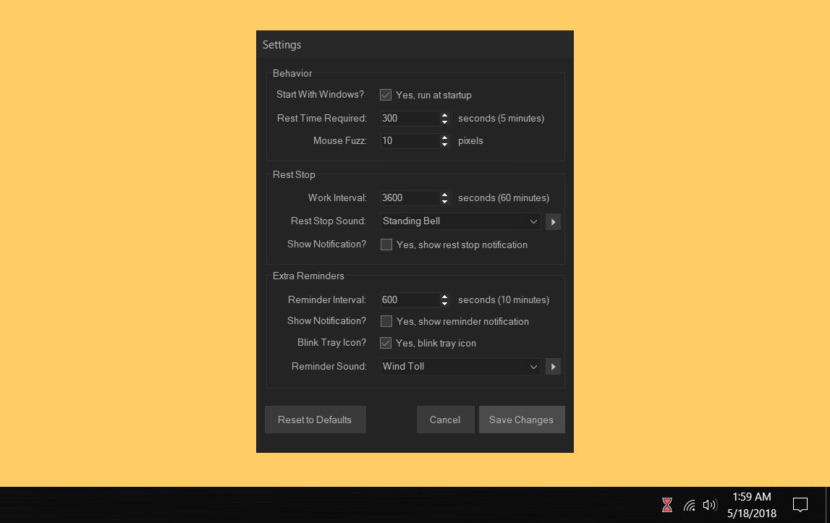Click the hourglass tray icon
Viewport: 830px width, 523px height.
[667, 505]
